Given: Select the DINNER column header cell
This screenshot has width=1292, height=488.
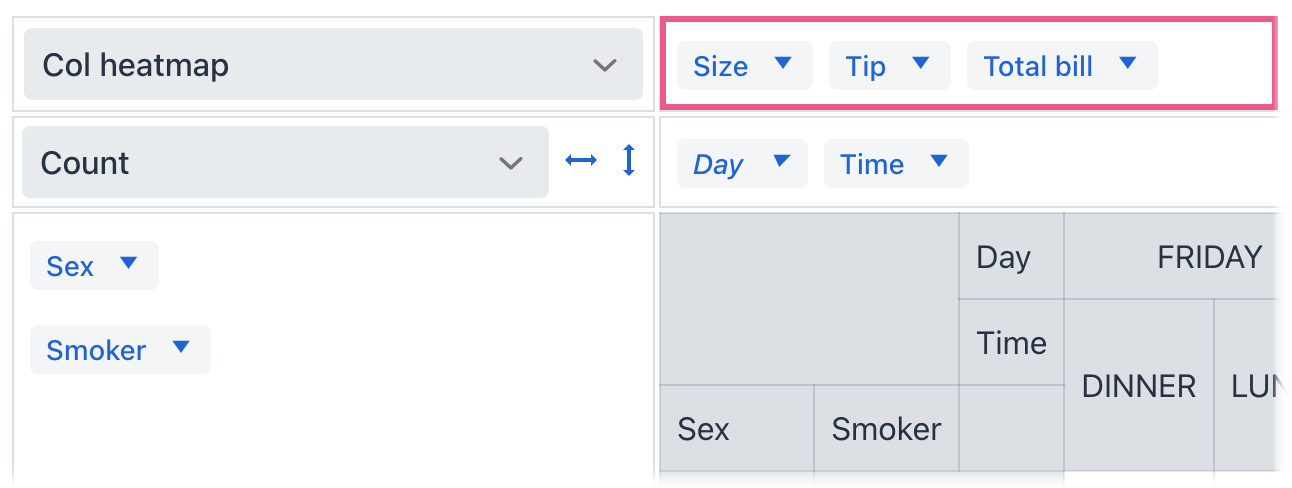Looking at the screenshot, I should [x=1139, y=386].
